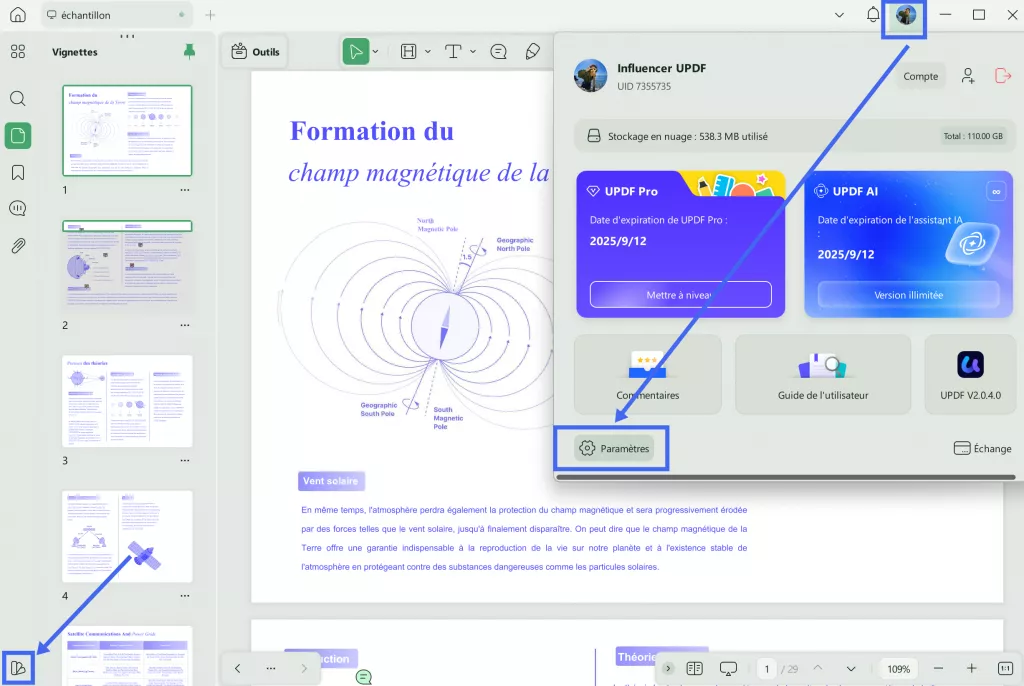Screen dimensions: 1024x686
Task: Toggle presentation mode in the bottom bar
Action: (x=728, y=668)
